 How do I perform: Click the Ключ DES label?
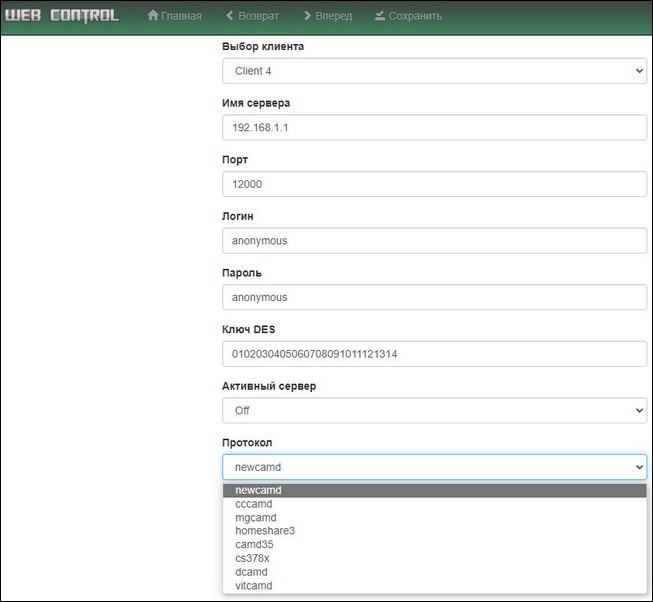[249, 329]
